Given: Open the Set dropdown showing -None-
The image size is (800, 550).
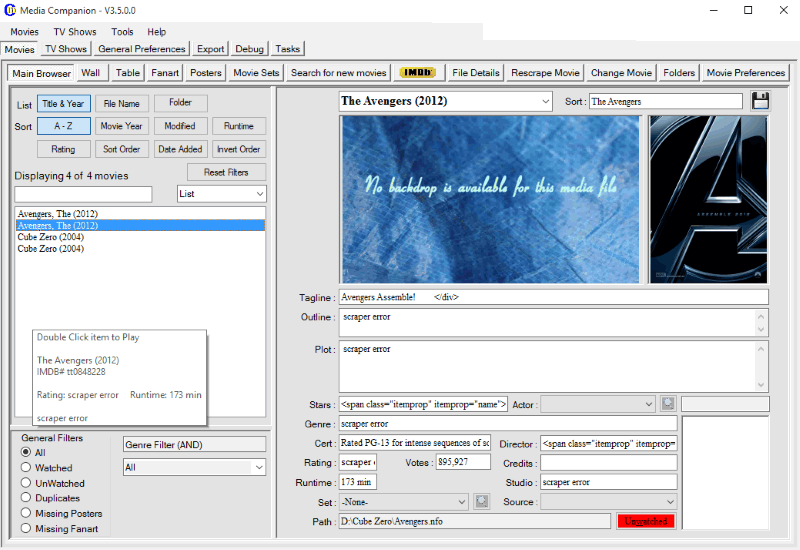Looking at the screenshot, I should [404, 502].
